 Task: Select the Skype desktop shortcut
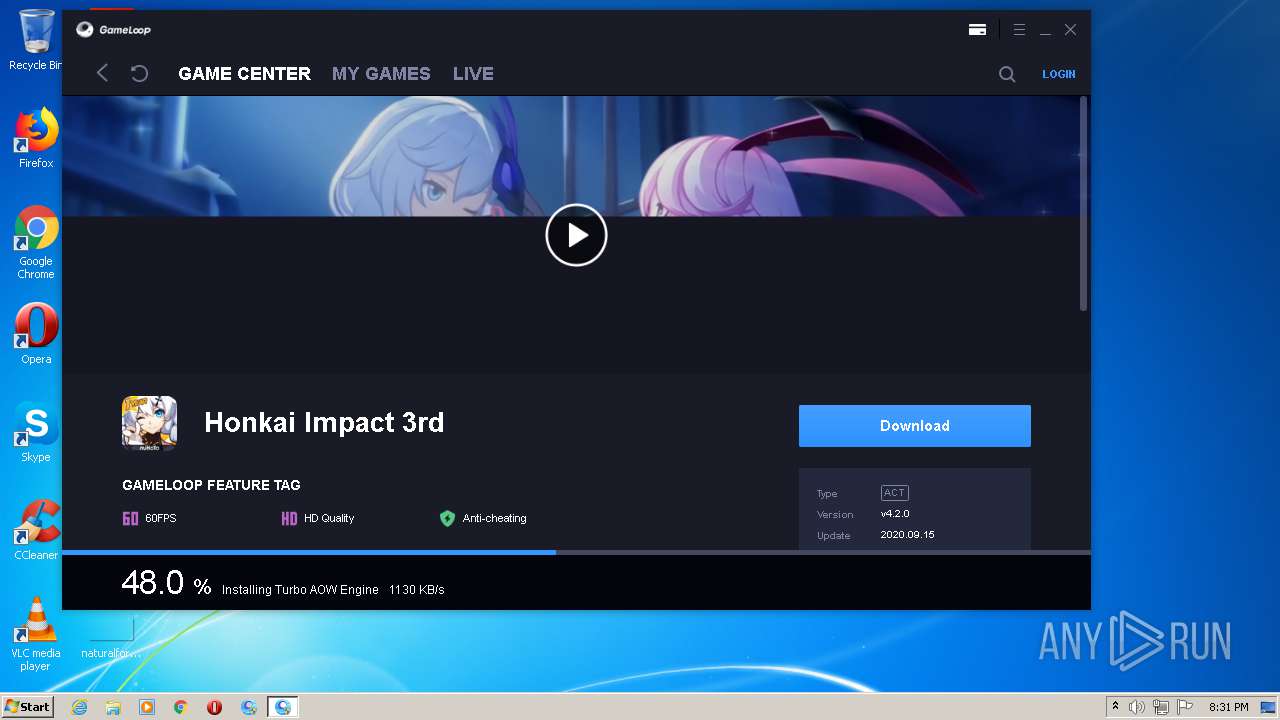click(36, 432)
